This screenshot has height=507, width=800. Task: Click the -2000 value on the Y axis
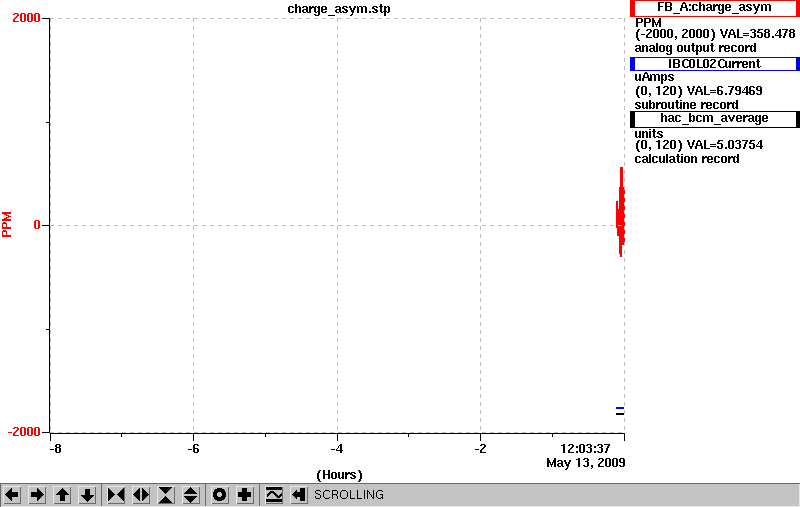(24, 432)
